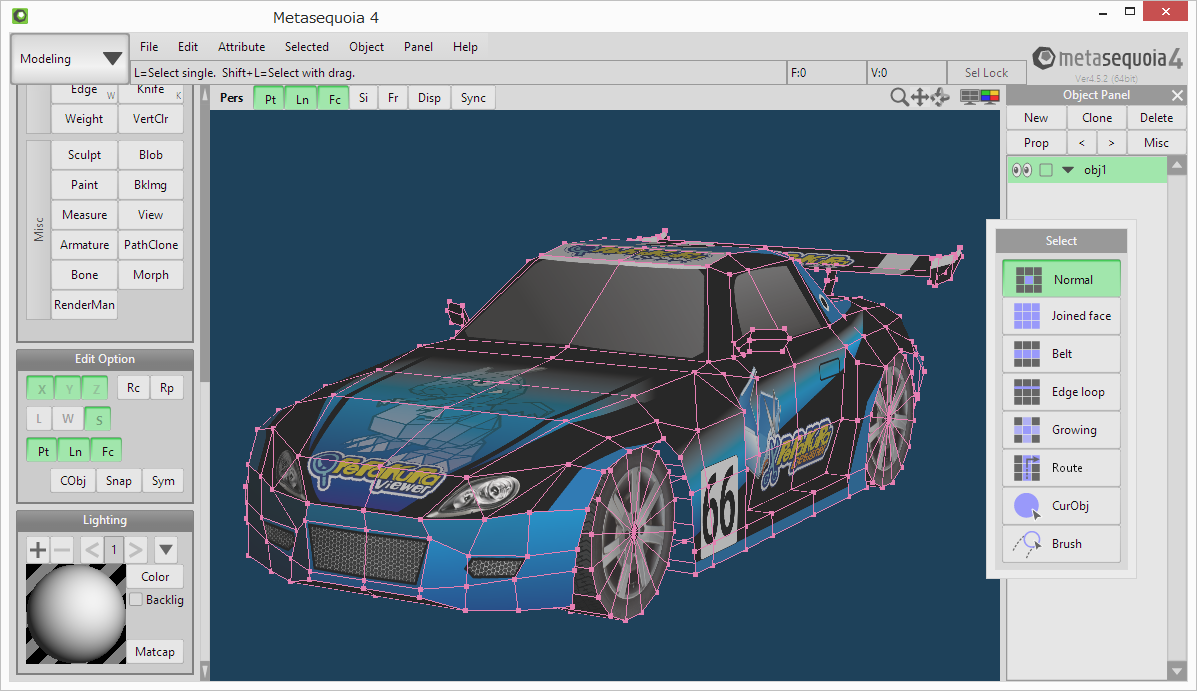Open the Armature tool

84,244
